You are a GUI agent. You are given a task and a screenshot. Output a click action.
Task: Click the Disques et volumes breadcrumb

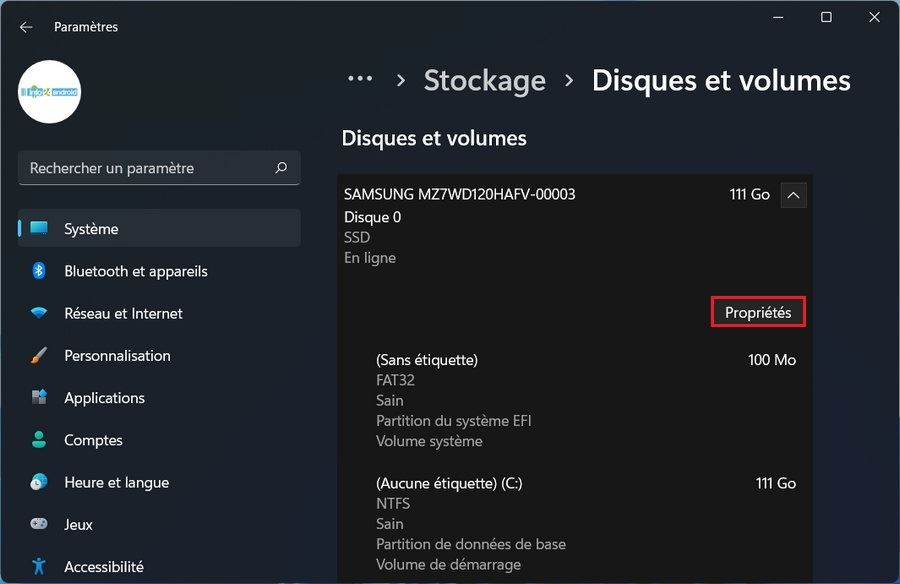click(720, 80)
